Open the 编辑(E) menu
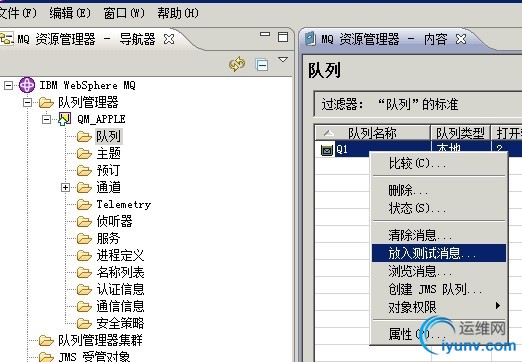Image resolution: width=522 pixels, height=362 pixels. pos(70,13)
